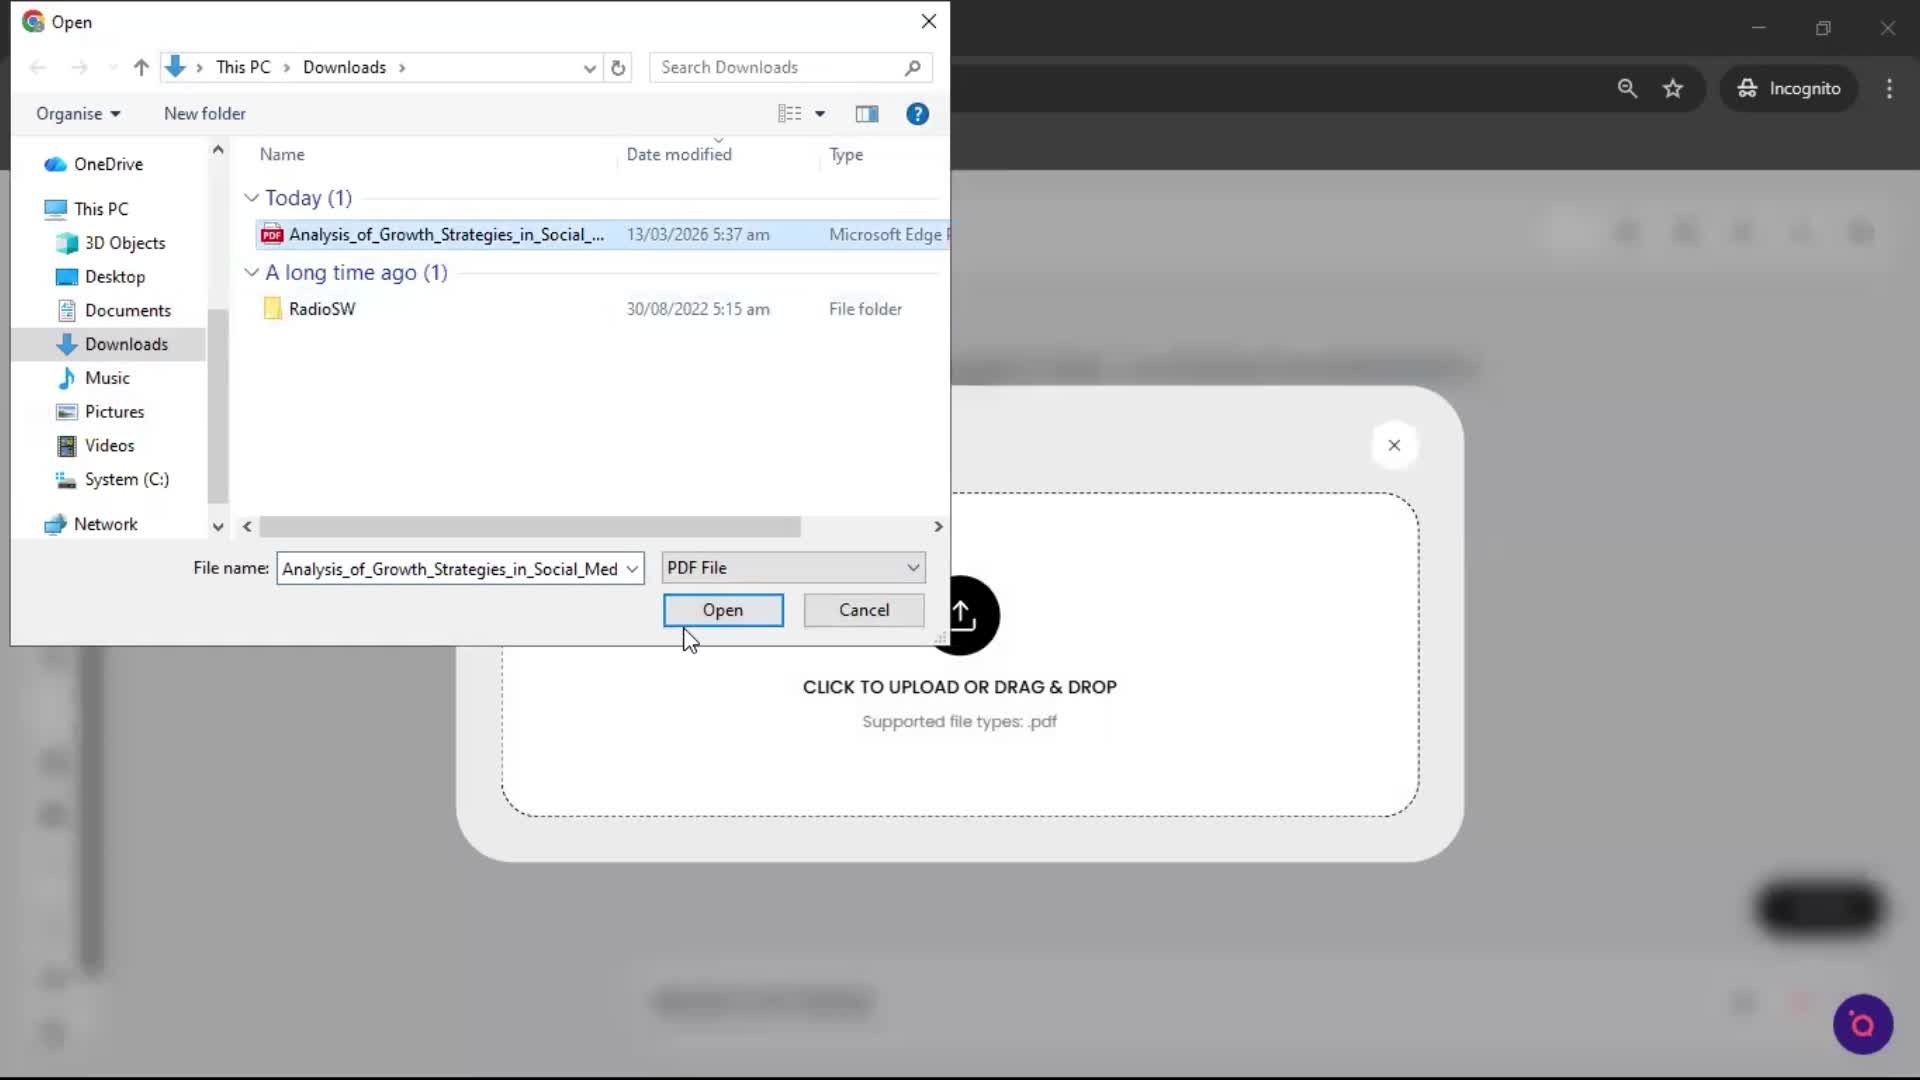Click the back navigation arrow

pos(38,67)
